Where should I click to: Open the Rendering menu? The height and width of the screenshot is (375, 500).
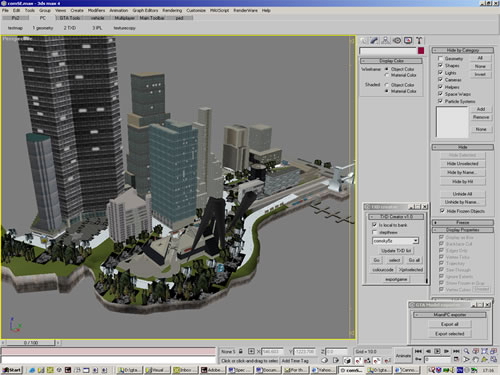(x=172, y=10)
